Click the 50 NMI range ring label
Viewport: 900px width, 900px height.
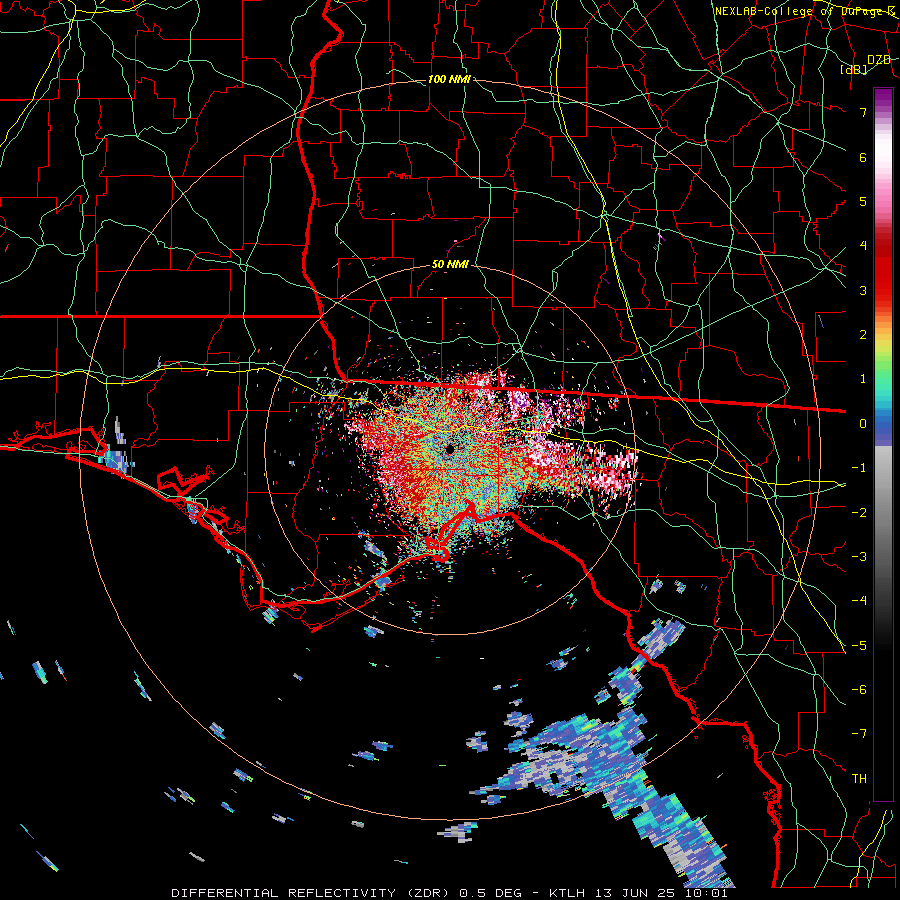449,265
